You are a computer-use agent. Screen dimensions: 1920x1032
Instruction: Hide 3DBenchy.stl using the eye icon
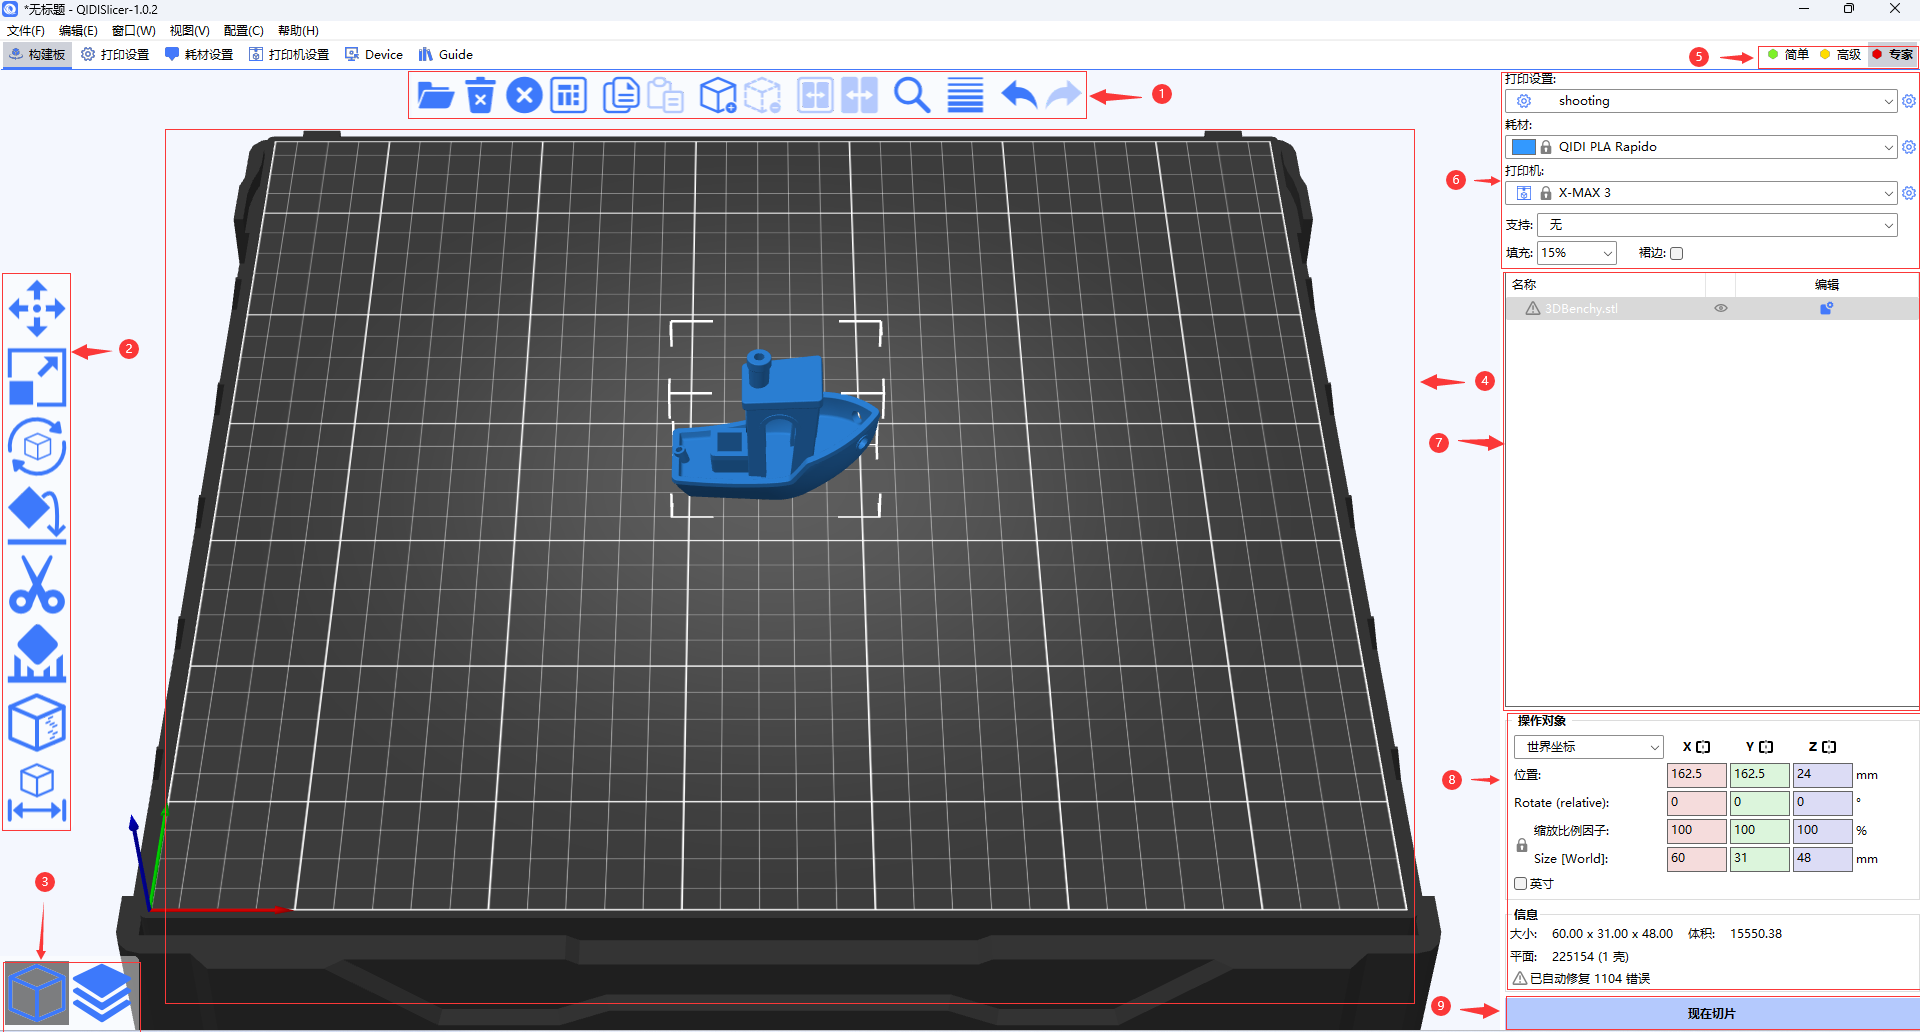[x=1721, y=308]
